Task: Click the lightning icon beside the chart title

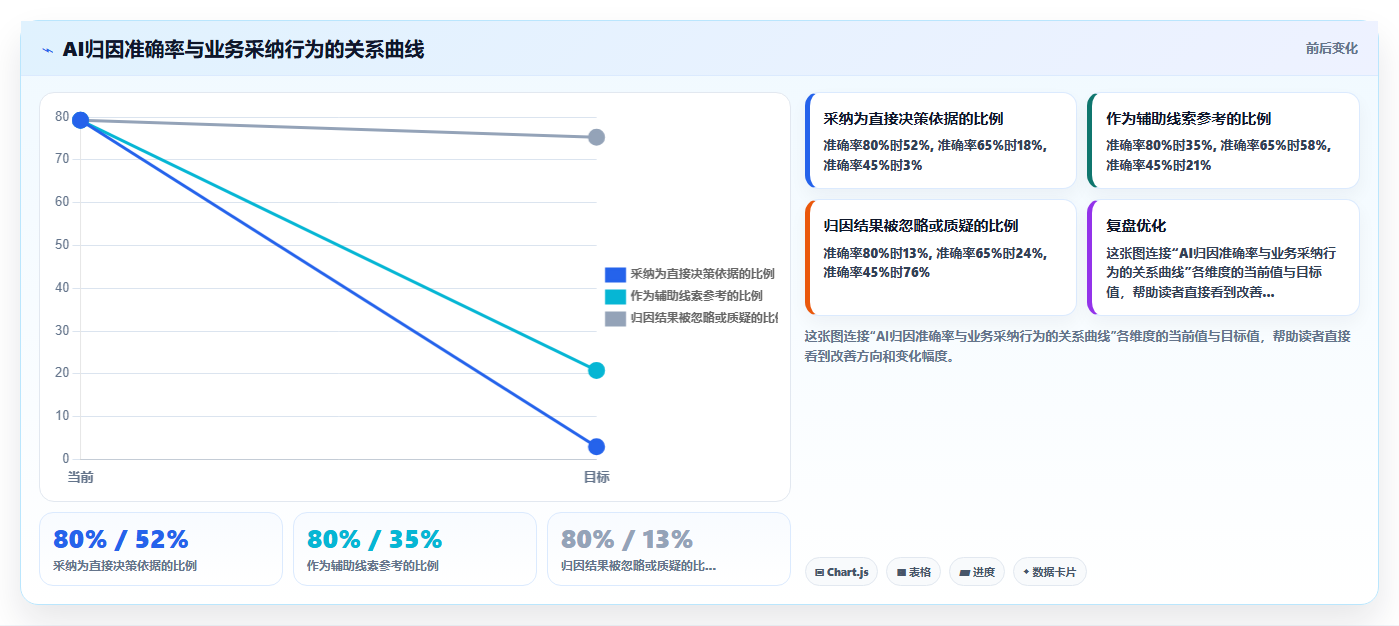Action: (x=48, y=50)
